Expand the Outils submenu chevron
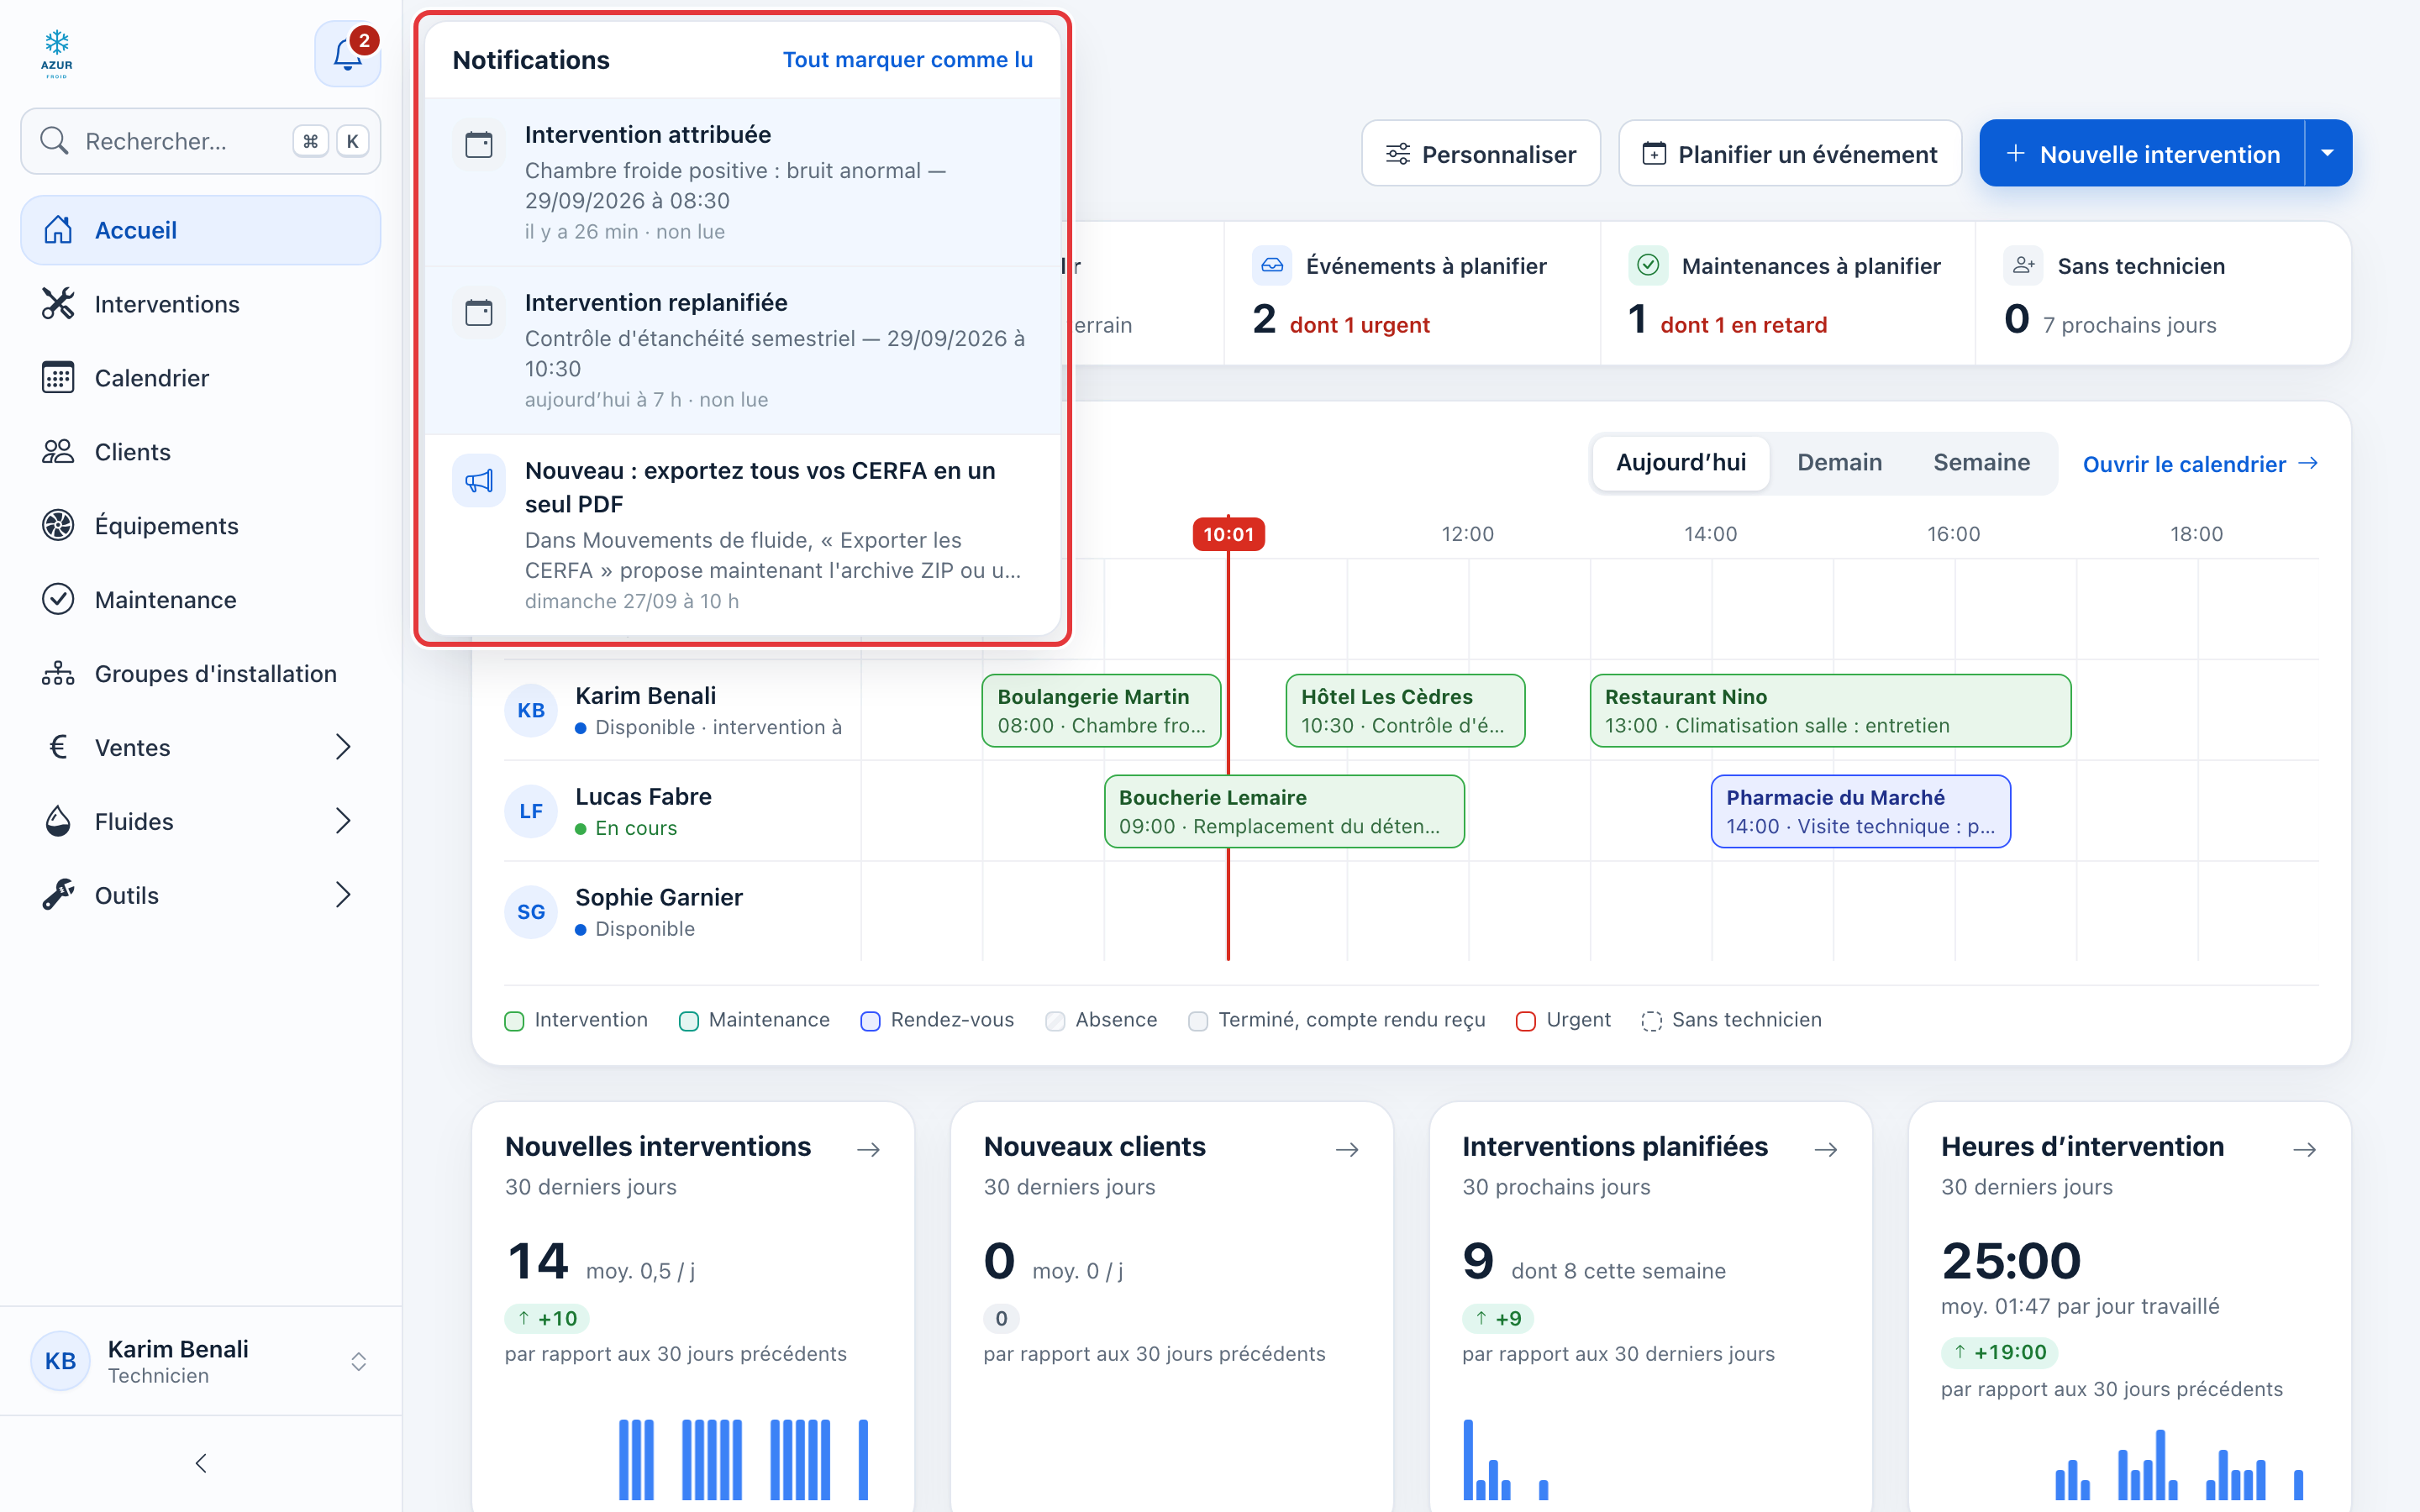Viewport: 2420px width, 1512px height. [x=343, y=895]
